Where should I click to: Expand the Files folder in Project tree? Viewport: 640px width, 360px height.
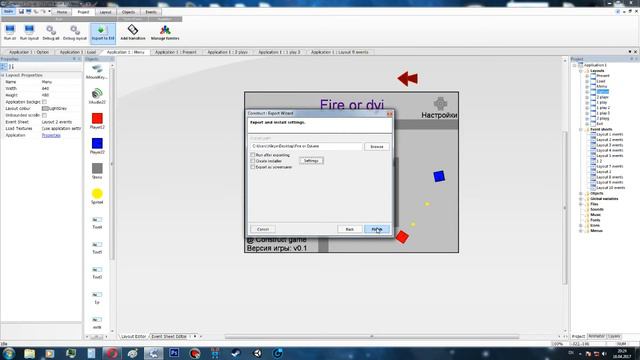tap(581, 204)
